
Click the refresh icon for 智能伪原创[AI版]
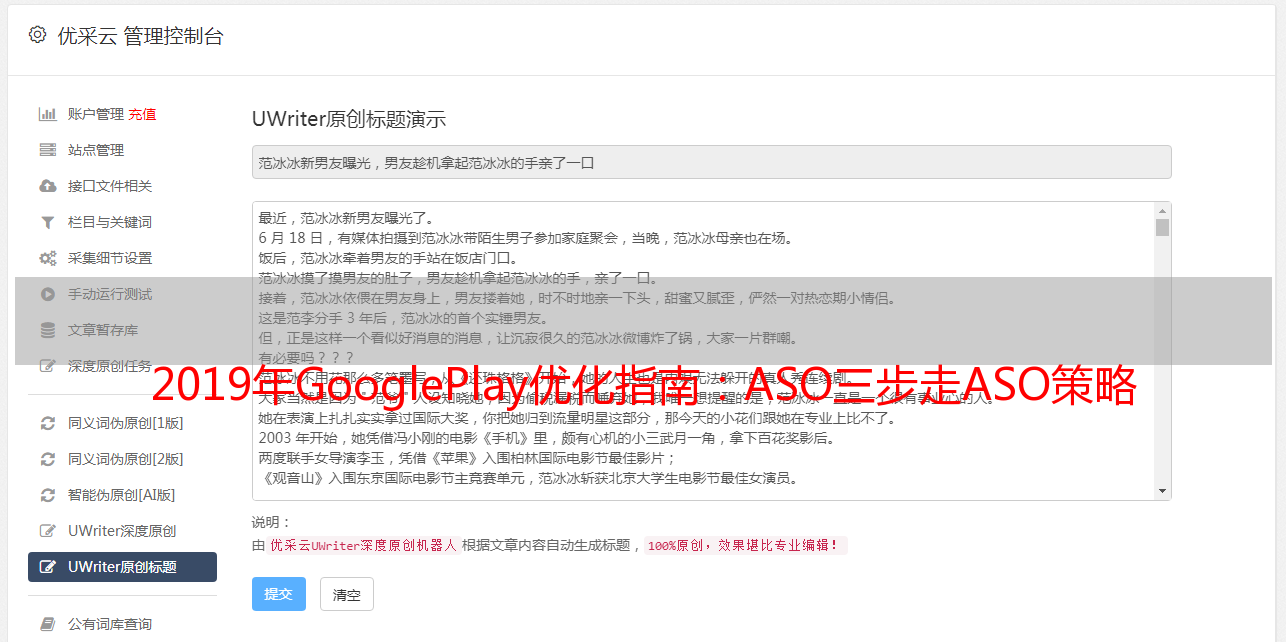click(x=47, y=495)
